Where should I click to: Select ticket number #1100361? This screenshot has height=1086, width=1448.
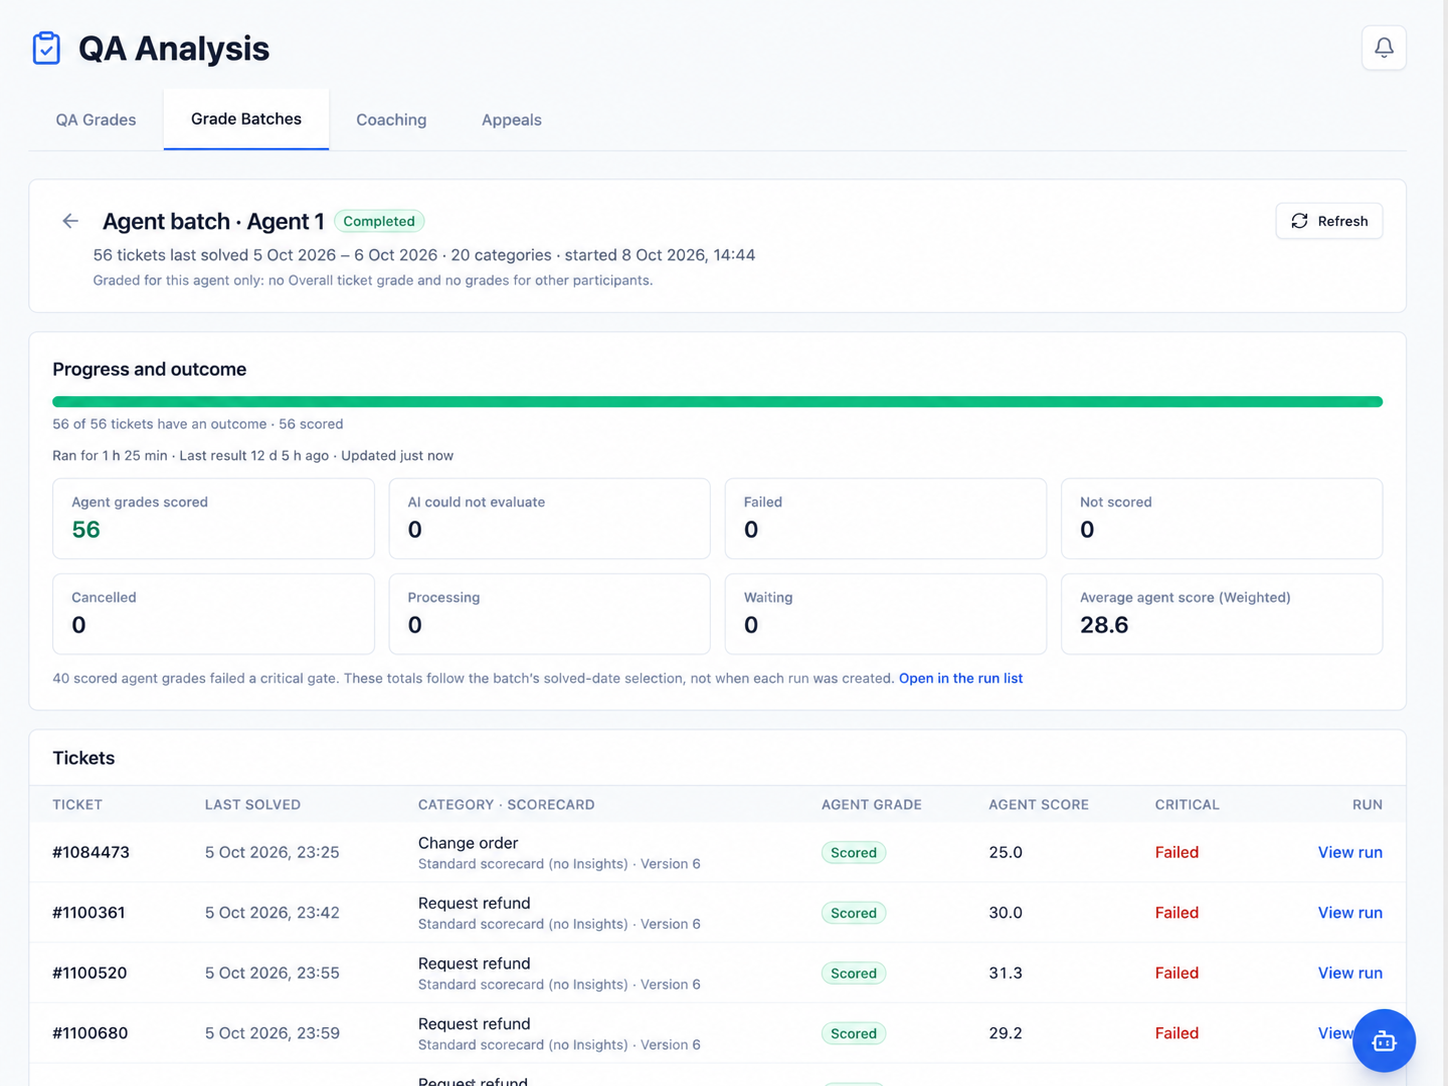click(89, 912)
